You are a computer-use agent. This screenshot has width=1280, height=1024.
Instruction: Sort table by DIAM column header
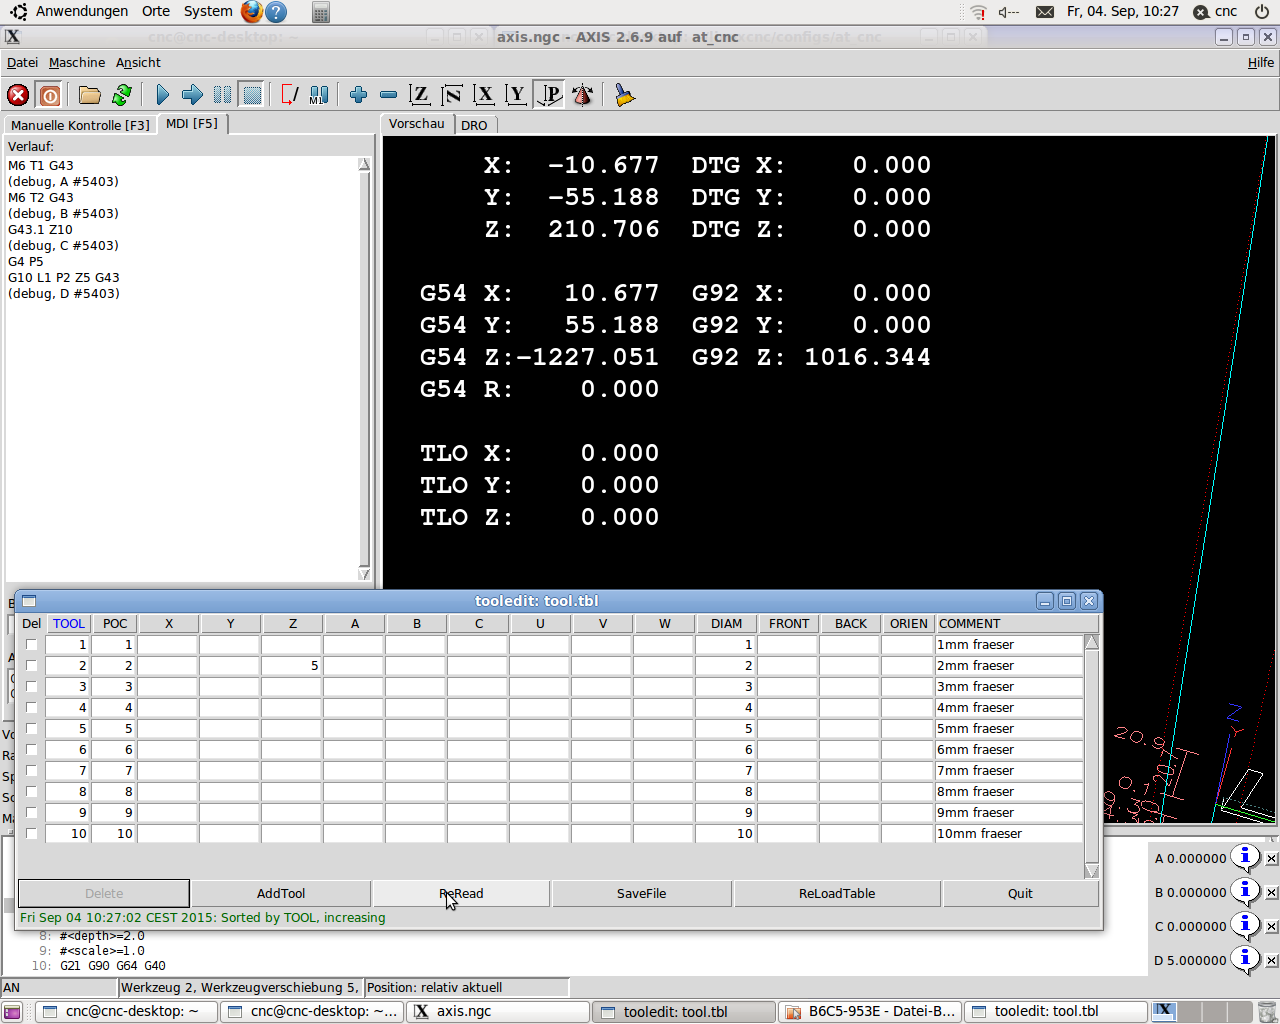(x=726, y=624)
